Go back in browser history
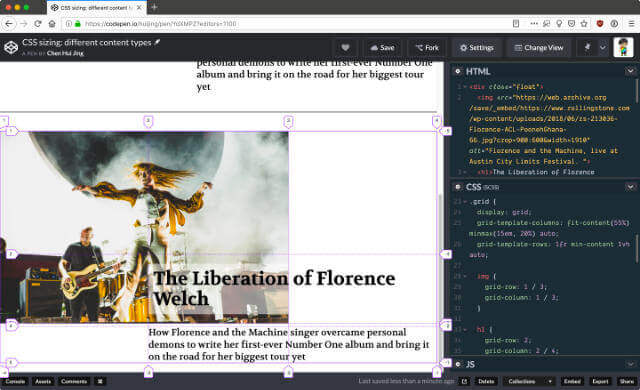This screenshot has height=390, width=640. pyautogui.click(x=9, y=24)
